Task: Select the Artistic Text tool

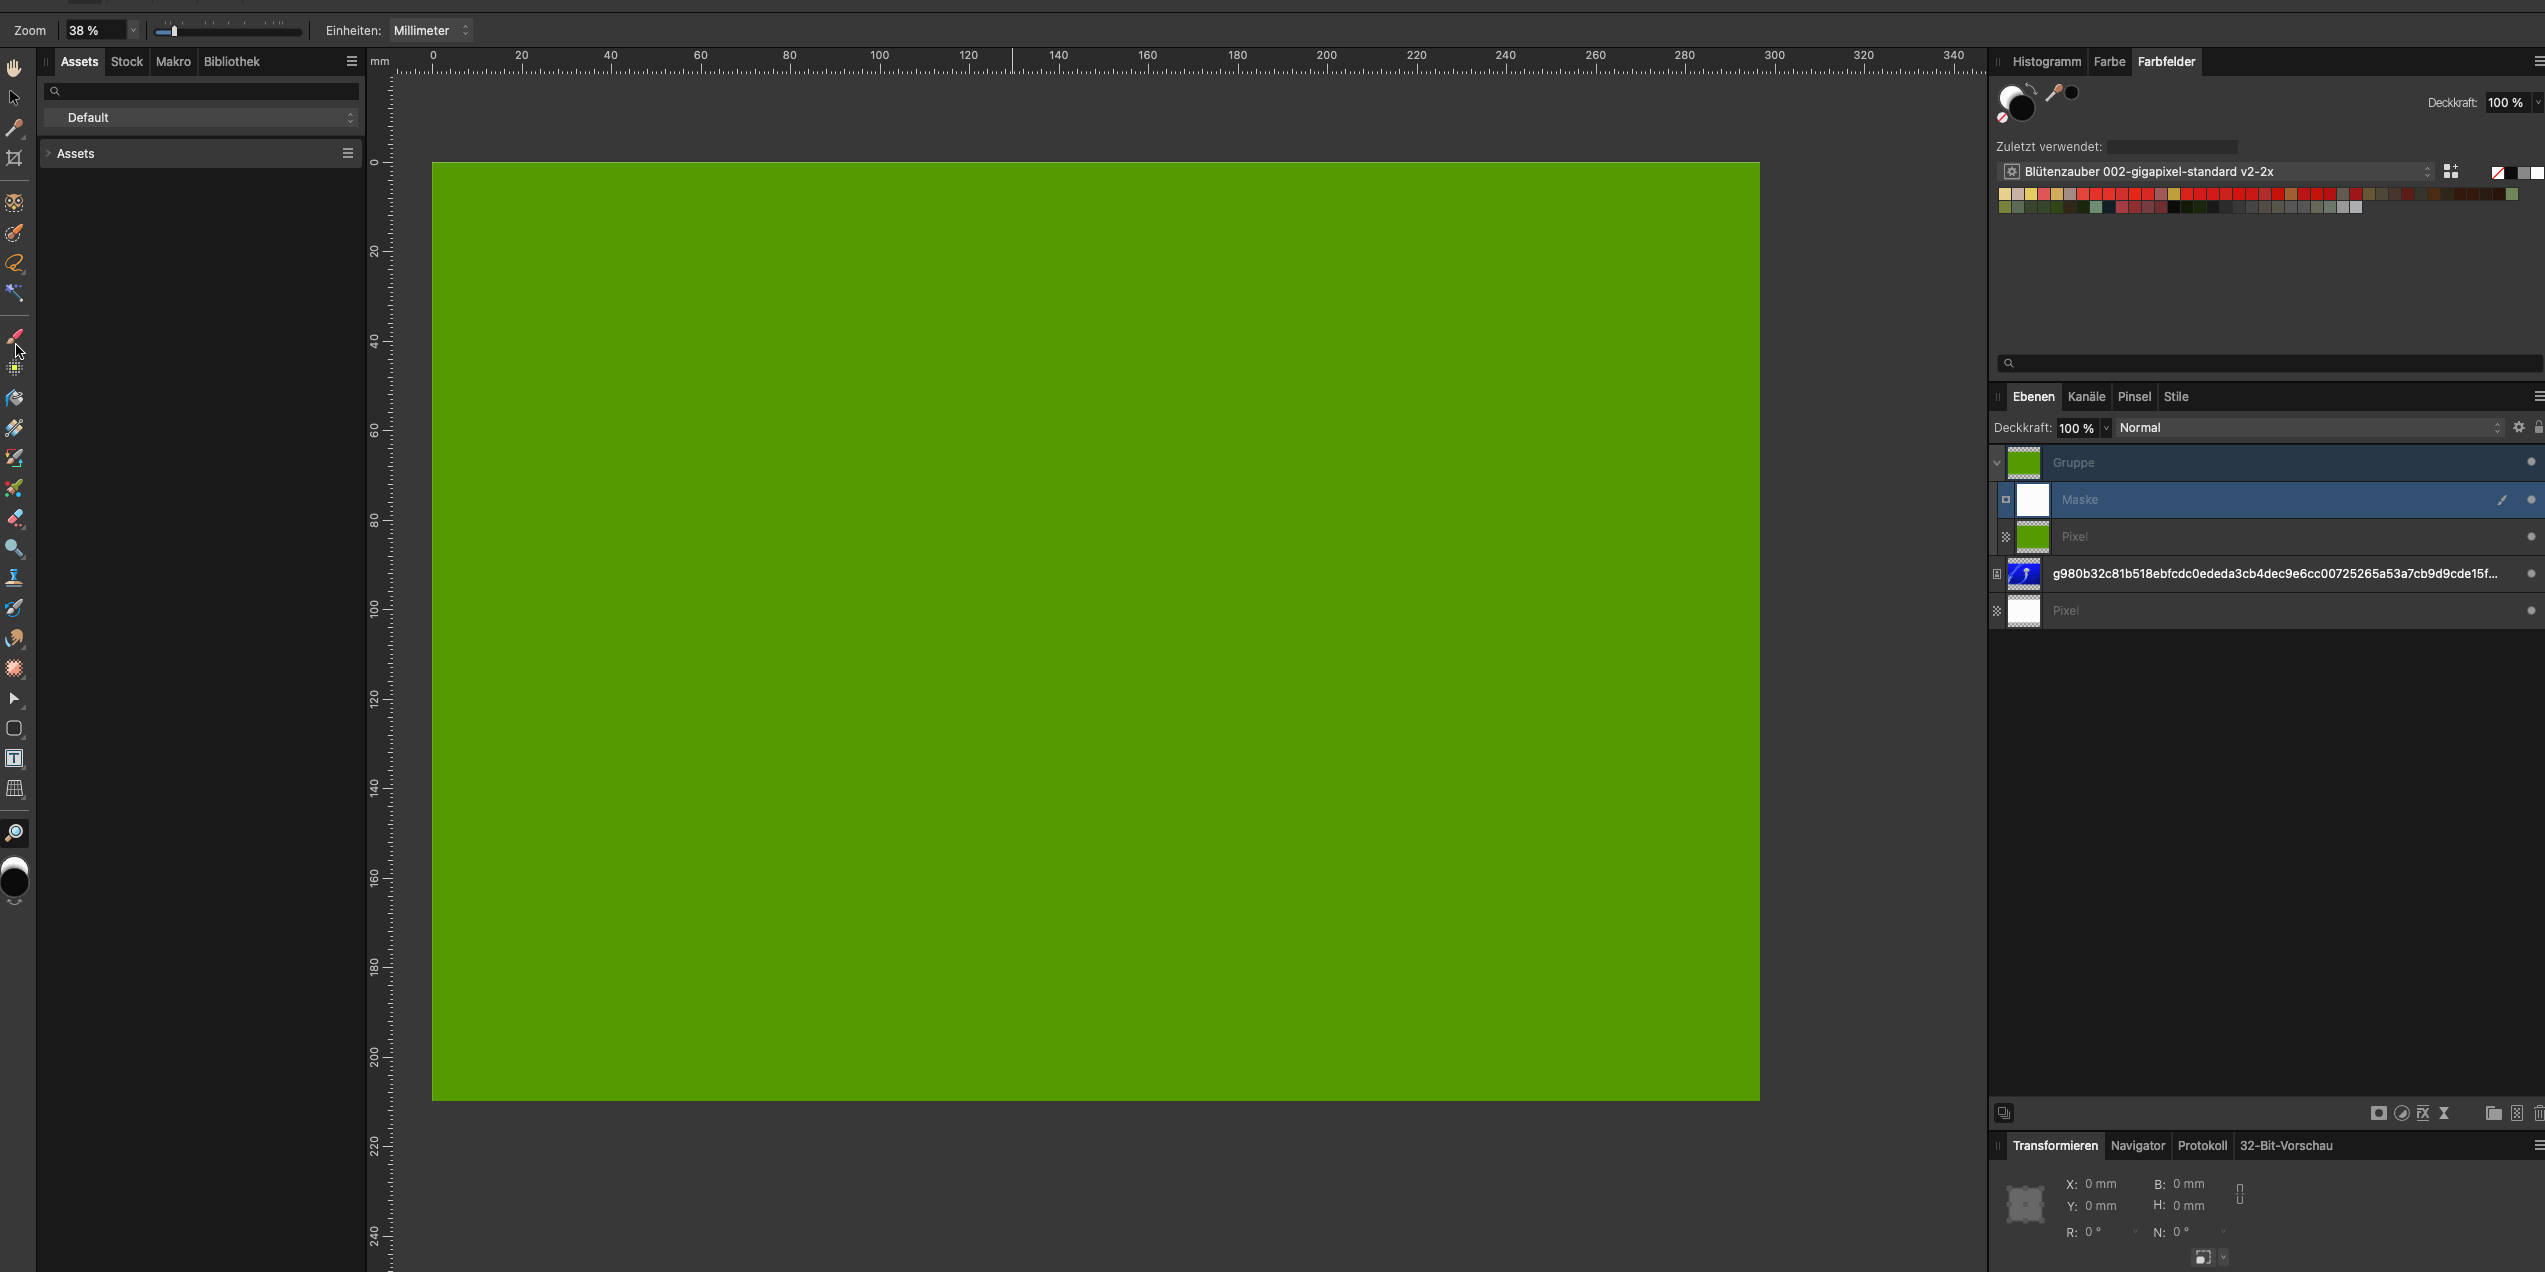Action: point(14,758)
